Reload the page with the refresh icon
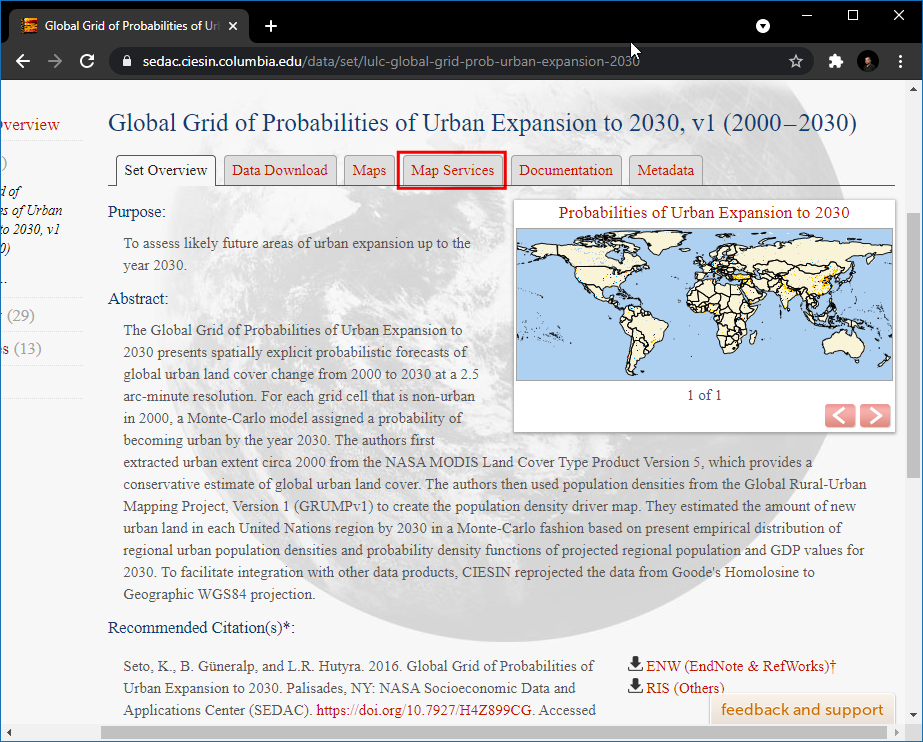 [87, 61]
